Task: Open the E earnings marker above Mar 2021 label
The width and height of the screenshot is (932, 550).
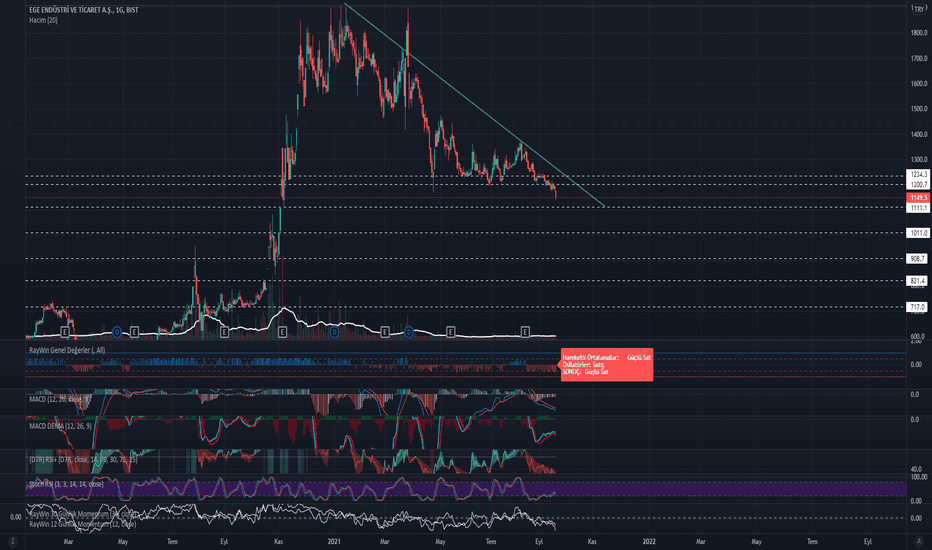Action: [385, 332]
